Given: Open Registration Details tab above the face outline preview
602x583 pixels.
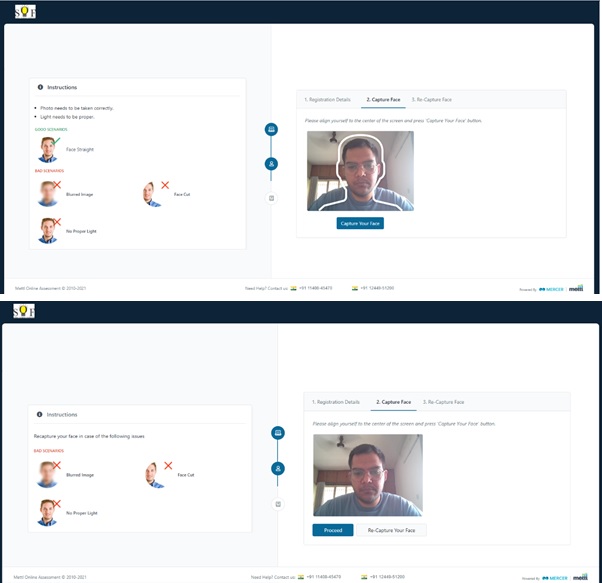Looking at the screenshot, I should click(330, 100).
